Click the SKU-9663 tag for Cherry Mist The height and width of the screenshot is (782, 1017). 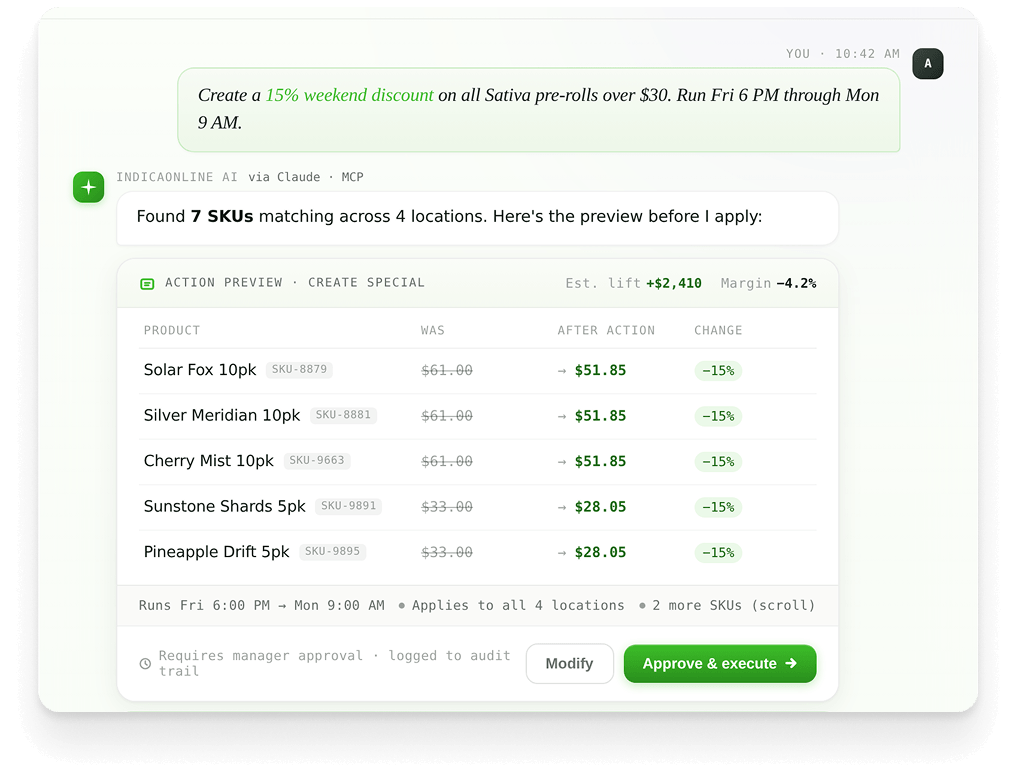tap(317, 461)
